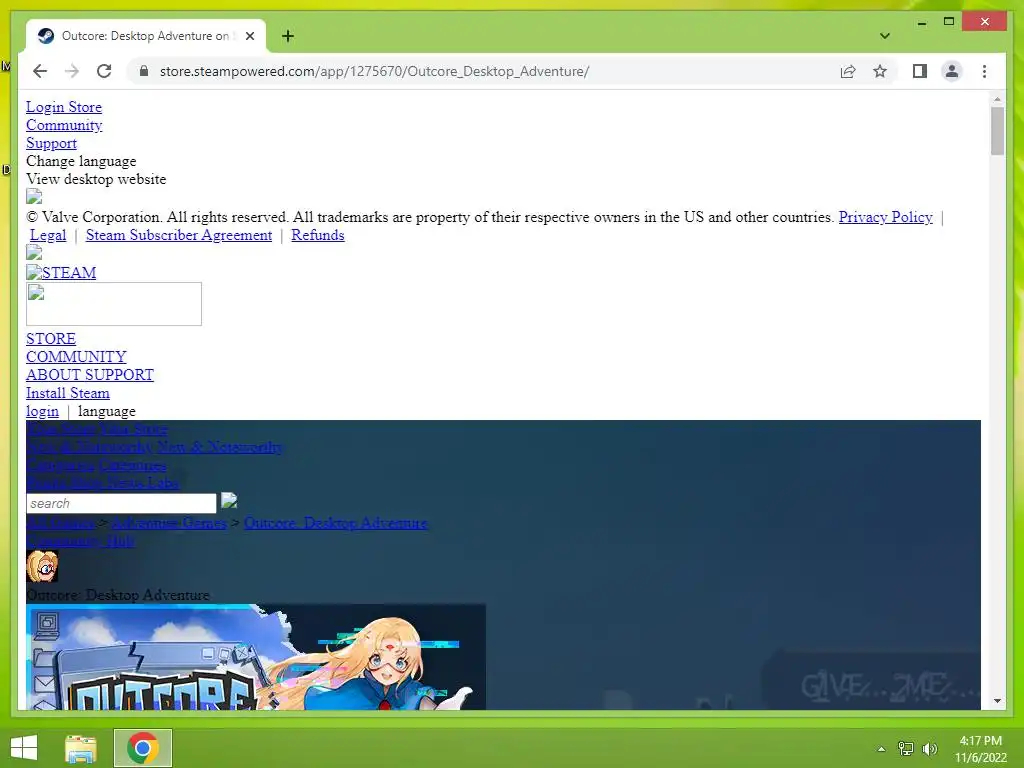
Task: Open the Privacy Policy link
Action: coord(885,217)
